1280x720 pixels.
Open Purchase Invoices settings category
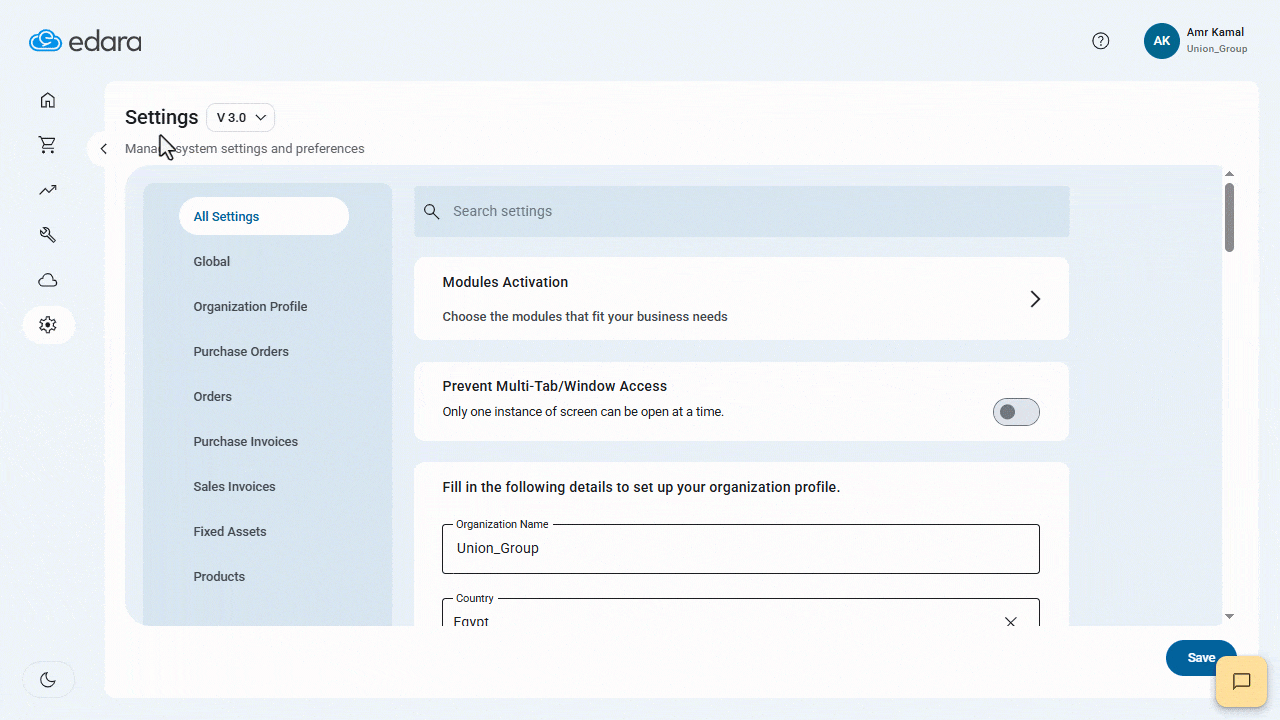click(x=246, y=441)
